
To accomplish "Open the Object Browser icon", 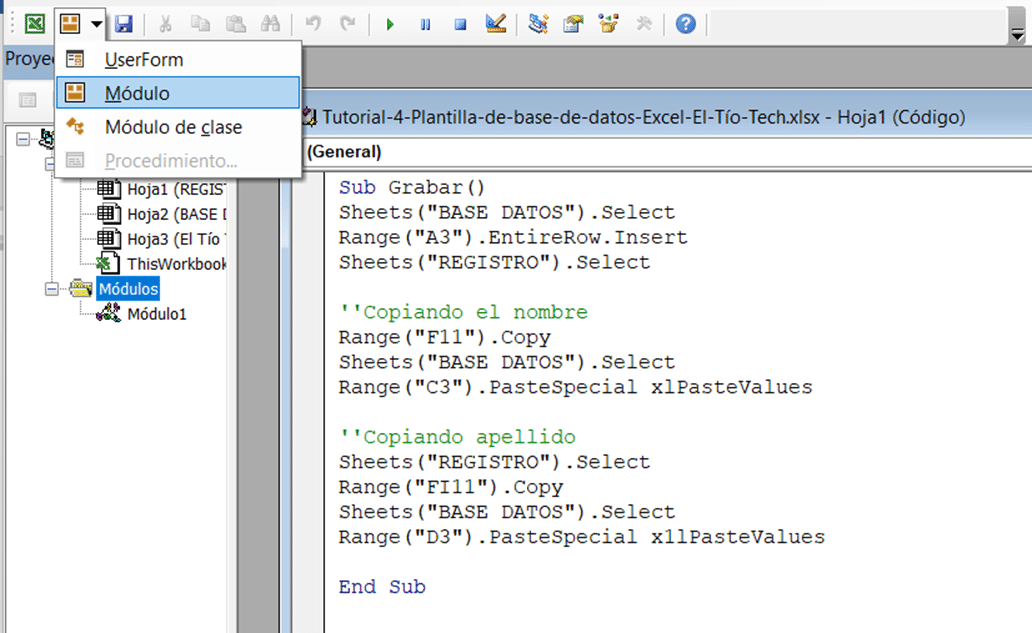I will click(x=608, y=24).
